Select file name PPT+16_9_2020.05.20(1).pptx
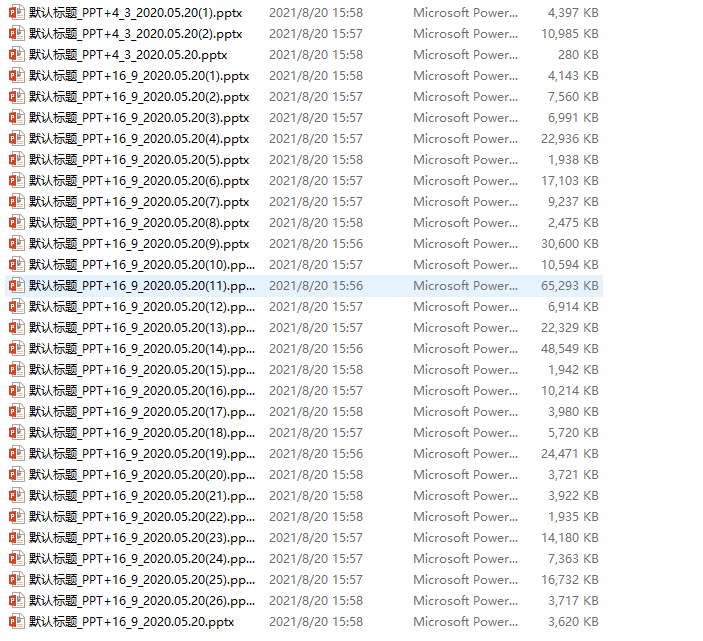The image size is (703, 641). [x=139, y=76]
